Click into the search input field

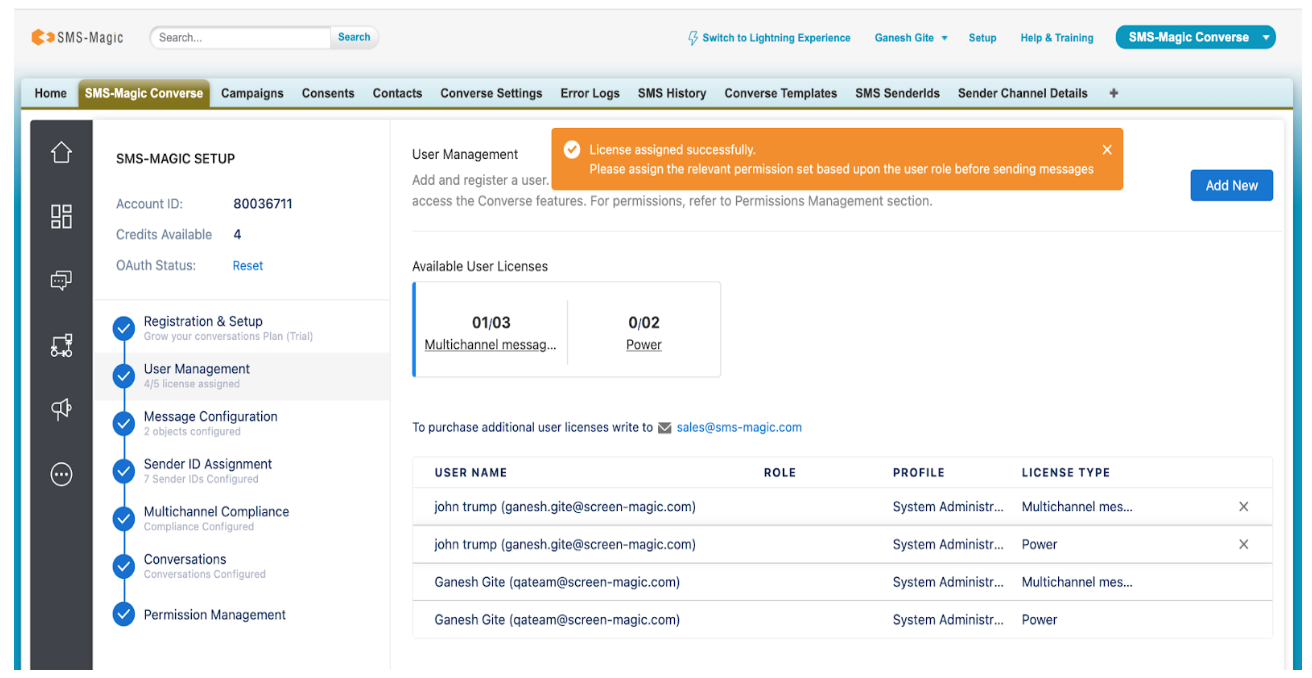(x=241, y=37)
